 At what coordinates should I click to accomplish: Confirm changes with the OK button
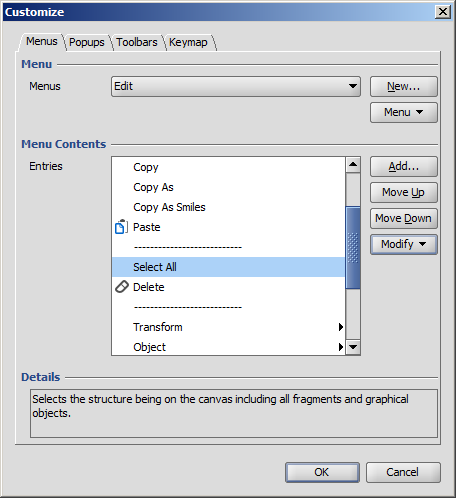[322, 472]
